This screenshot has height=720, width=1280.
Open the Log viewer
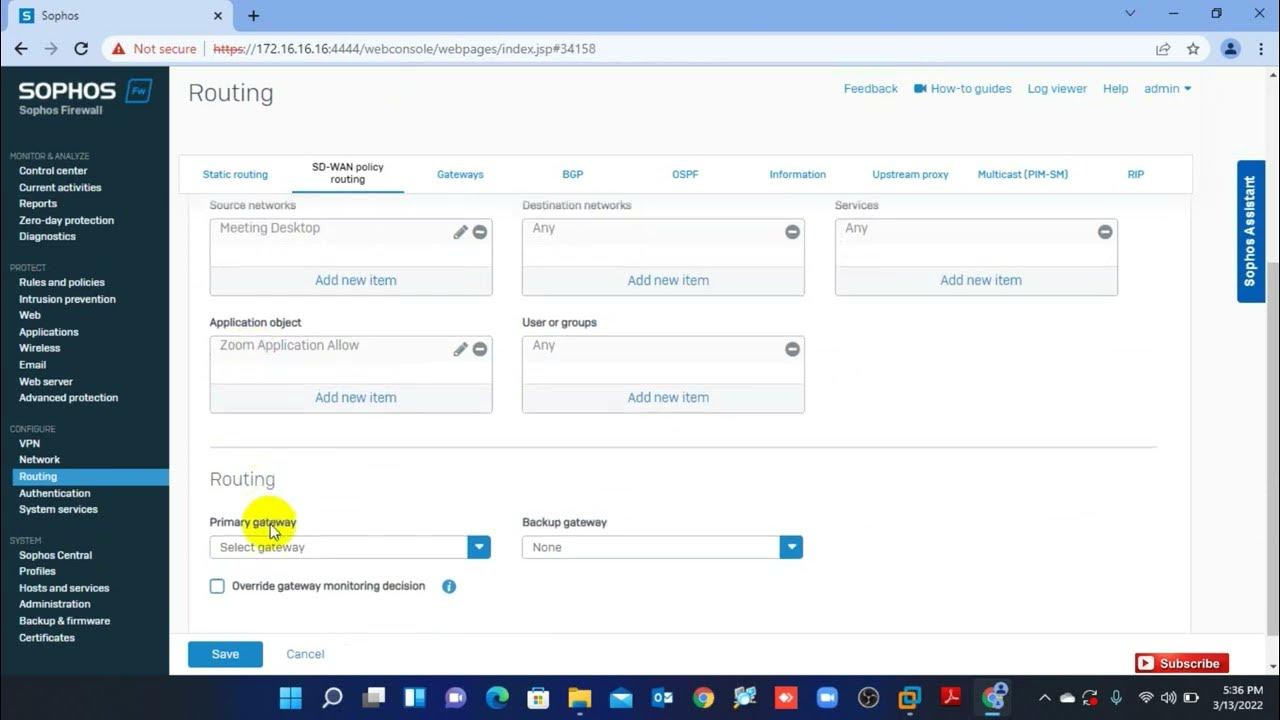click(x=1057, y=89)
